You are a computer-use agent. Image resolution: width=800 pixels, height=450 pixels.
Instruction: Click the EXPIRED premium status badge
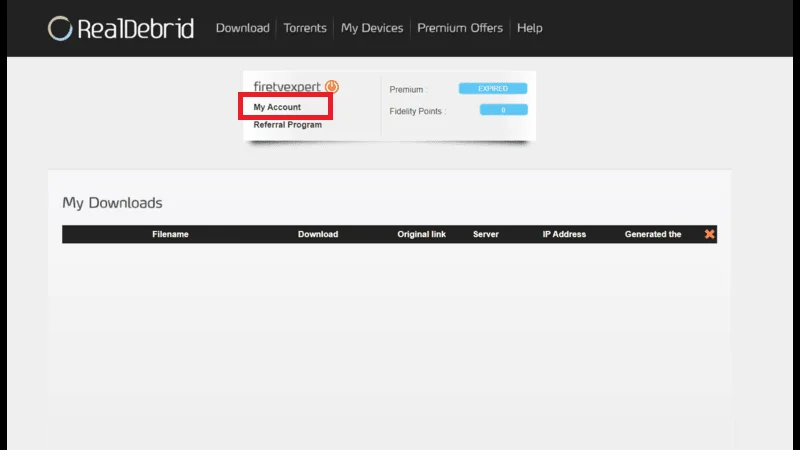pos(493,88)
